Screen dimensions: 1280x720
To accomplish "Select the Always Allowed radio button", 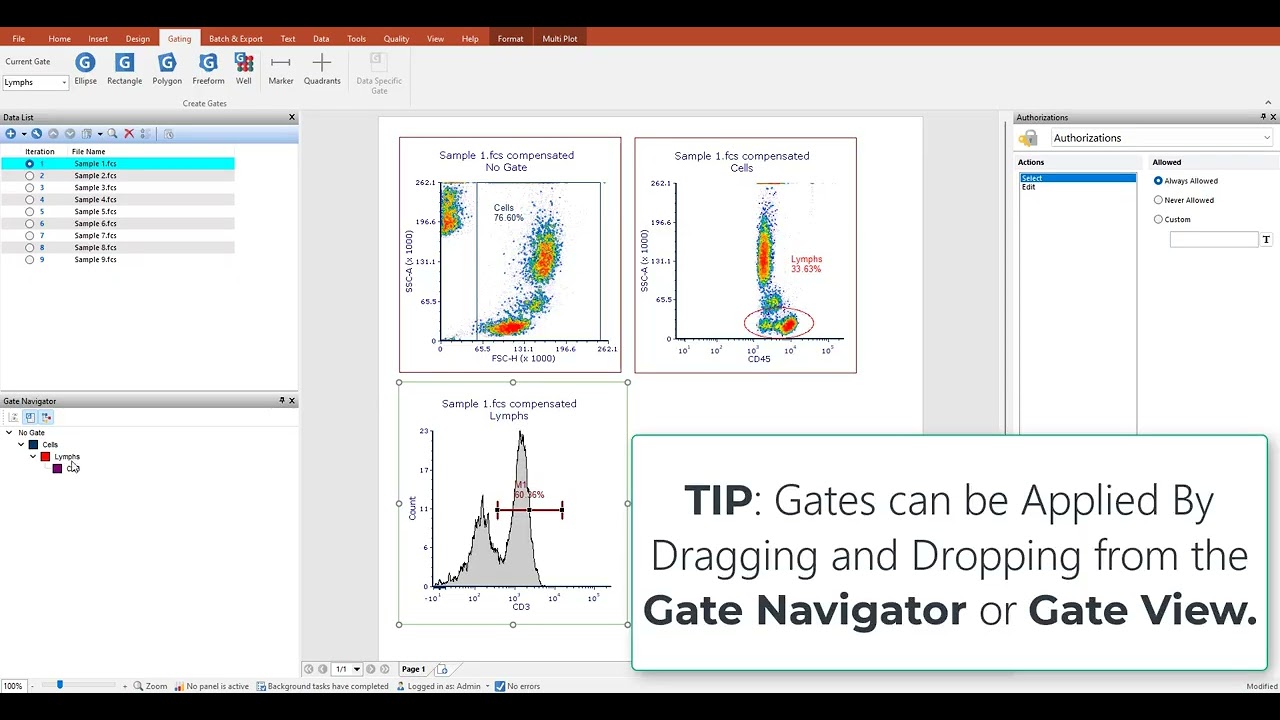I will point(1158,181).
